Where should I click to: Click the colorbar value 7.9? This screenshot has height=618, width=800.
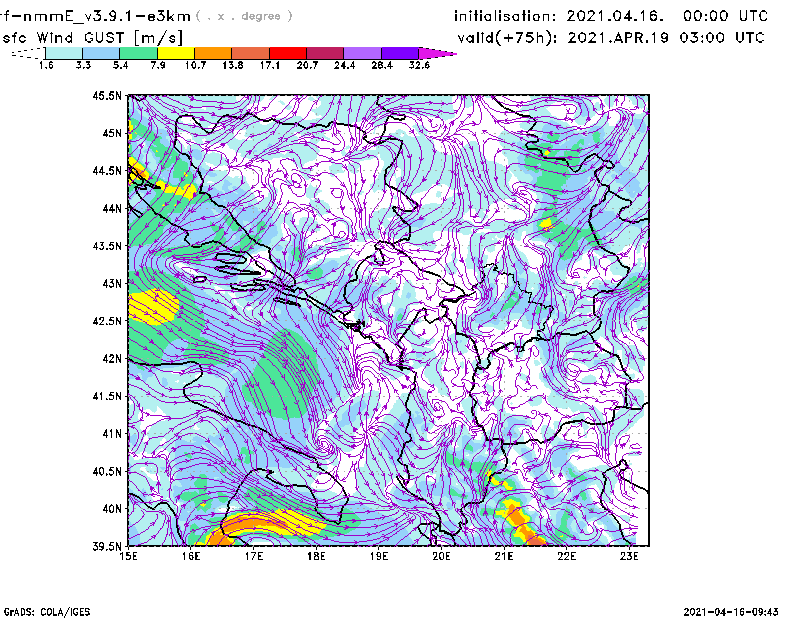[x=158, y=65]
